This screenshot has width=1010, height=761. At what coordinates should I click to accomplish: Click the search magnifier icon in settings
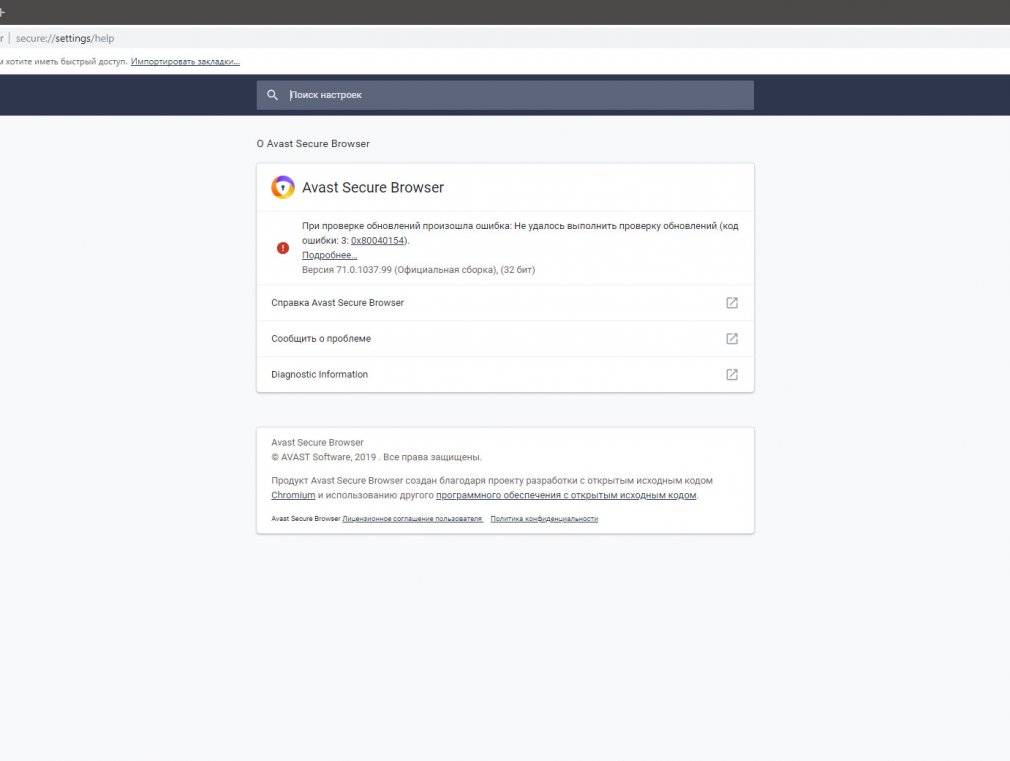click(x=272, y=95)
